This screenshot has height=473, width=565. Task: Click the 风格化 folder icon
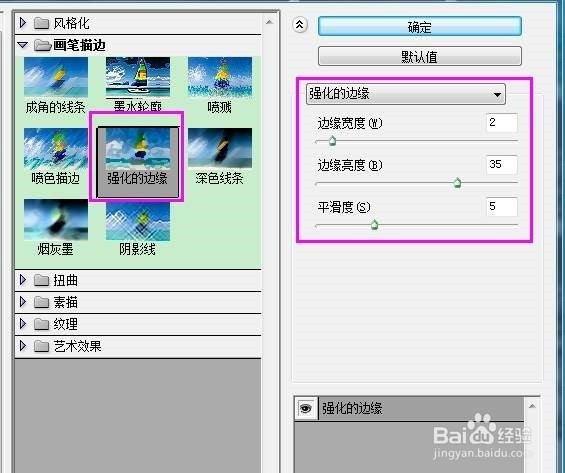[41, 23]
